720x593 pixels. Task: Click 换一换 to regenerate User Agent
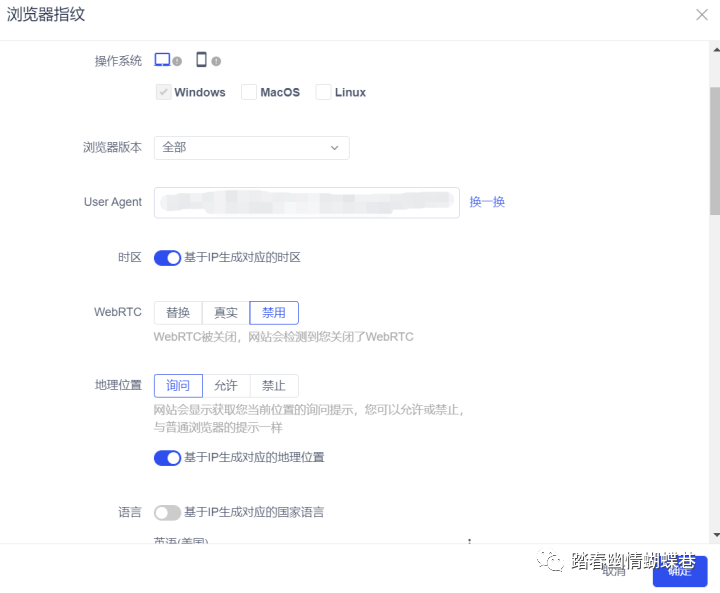pos(487,202)
